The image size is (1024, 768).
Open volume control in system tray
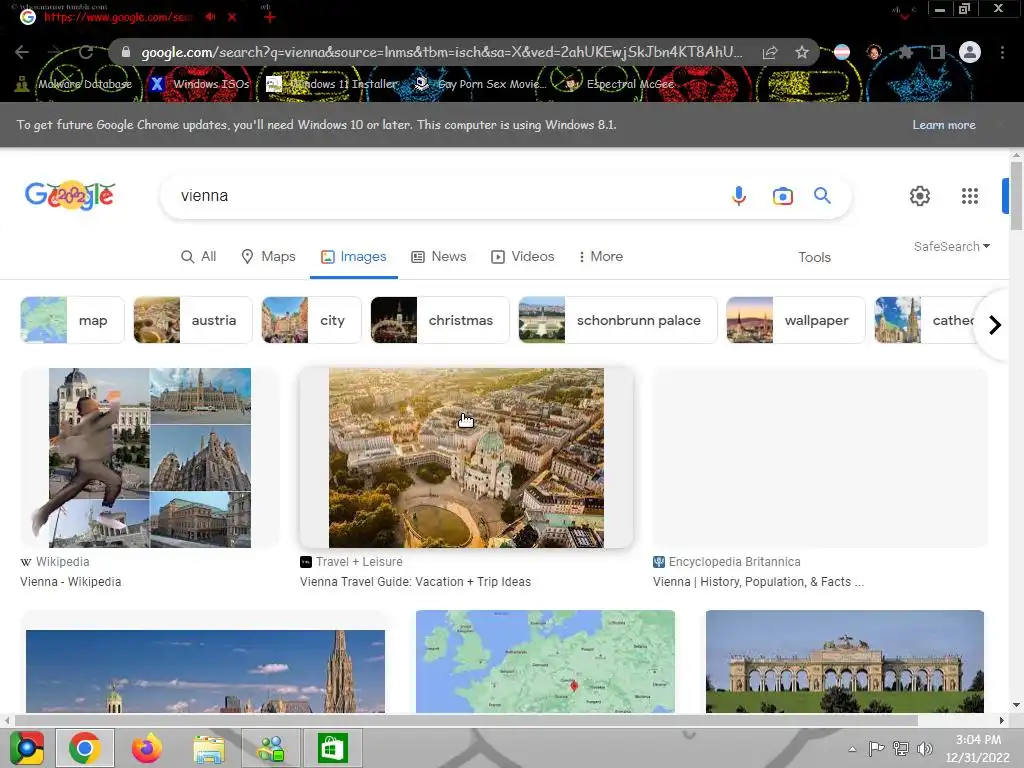pos(924,748)
